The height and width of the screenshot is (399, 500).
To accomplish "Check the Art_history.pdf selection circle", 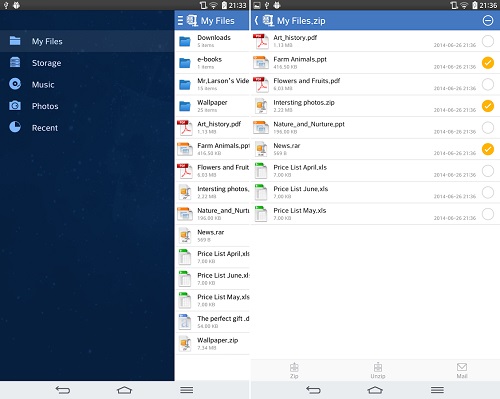I will 488,41.
